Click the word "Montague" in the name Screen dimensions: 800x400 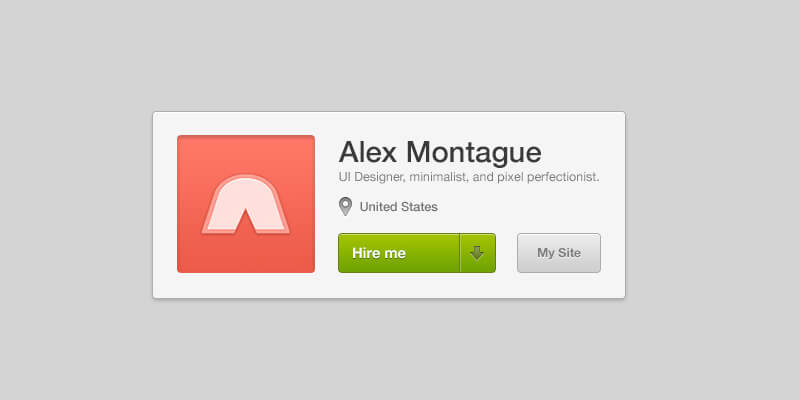click(480, 152)
